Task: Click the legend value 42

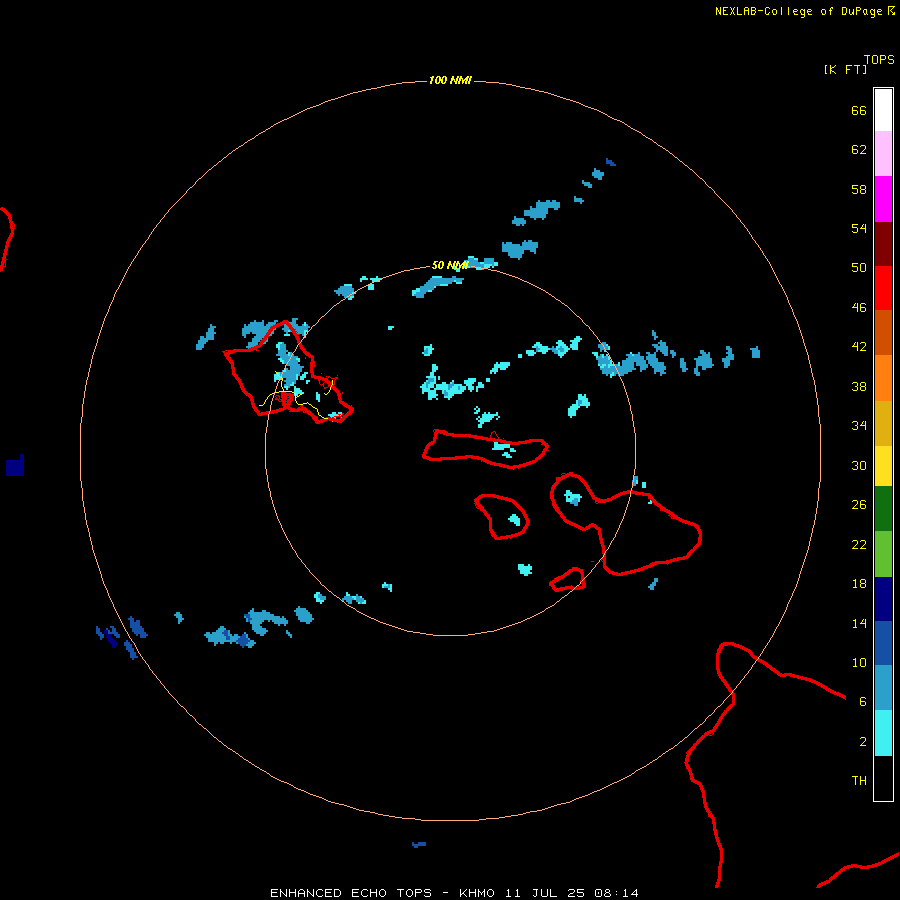Action: click(x=859, y=347)
